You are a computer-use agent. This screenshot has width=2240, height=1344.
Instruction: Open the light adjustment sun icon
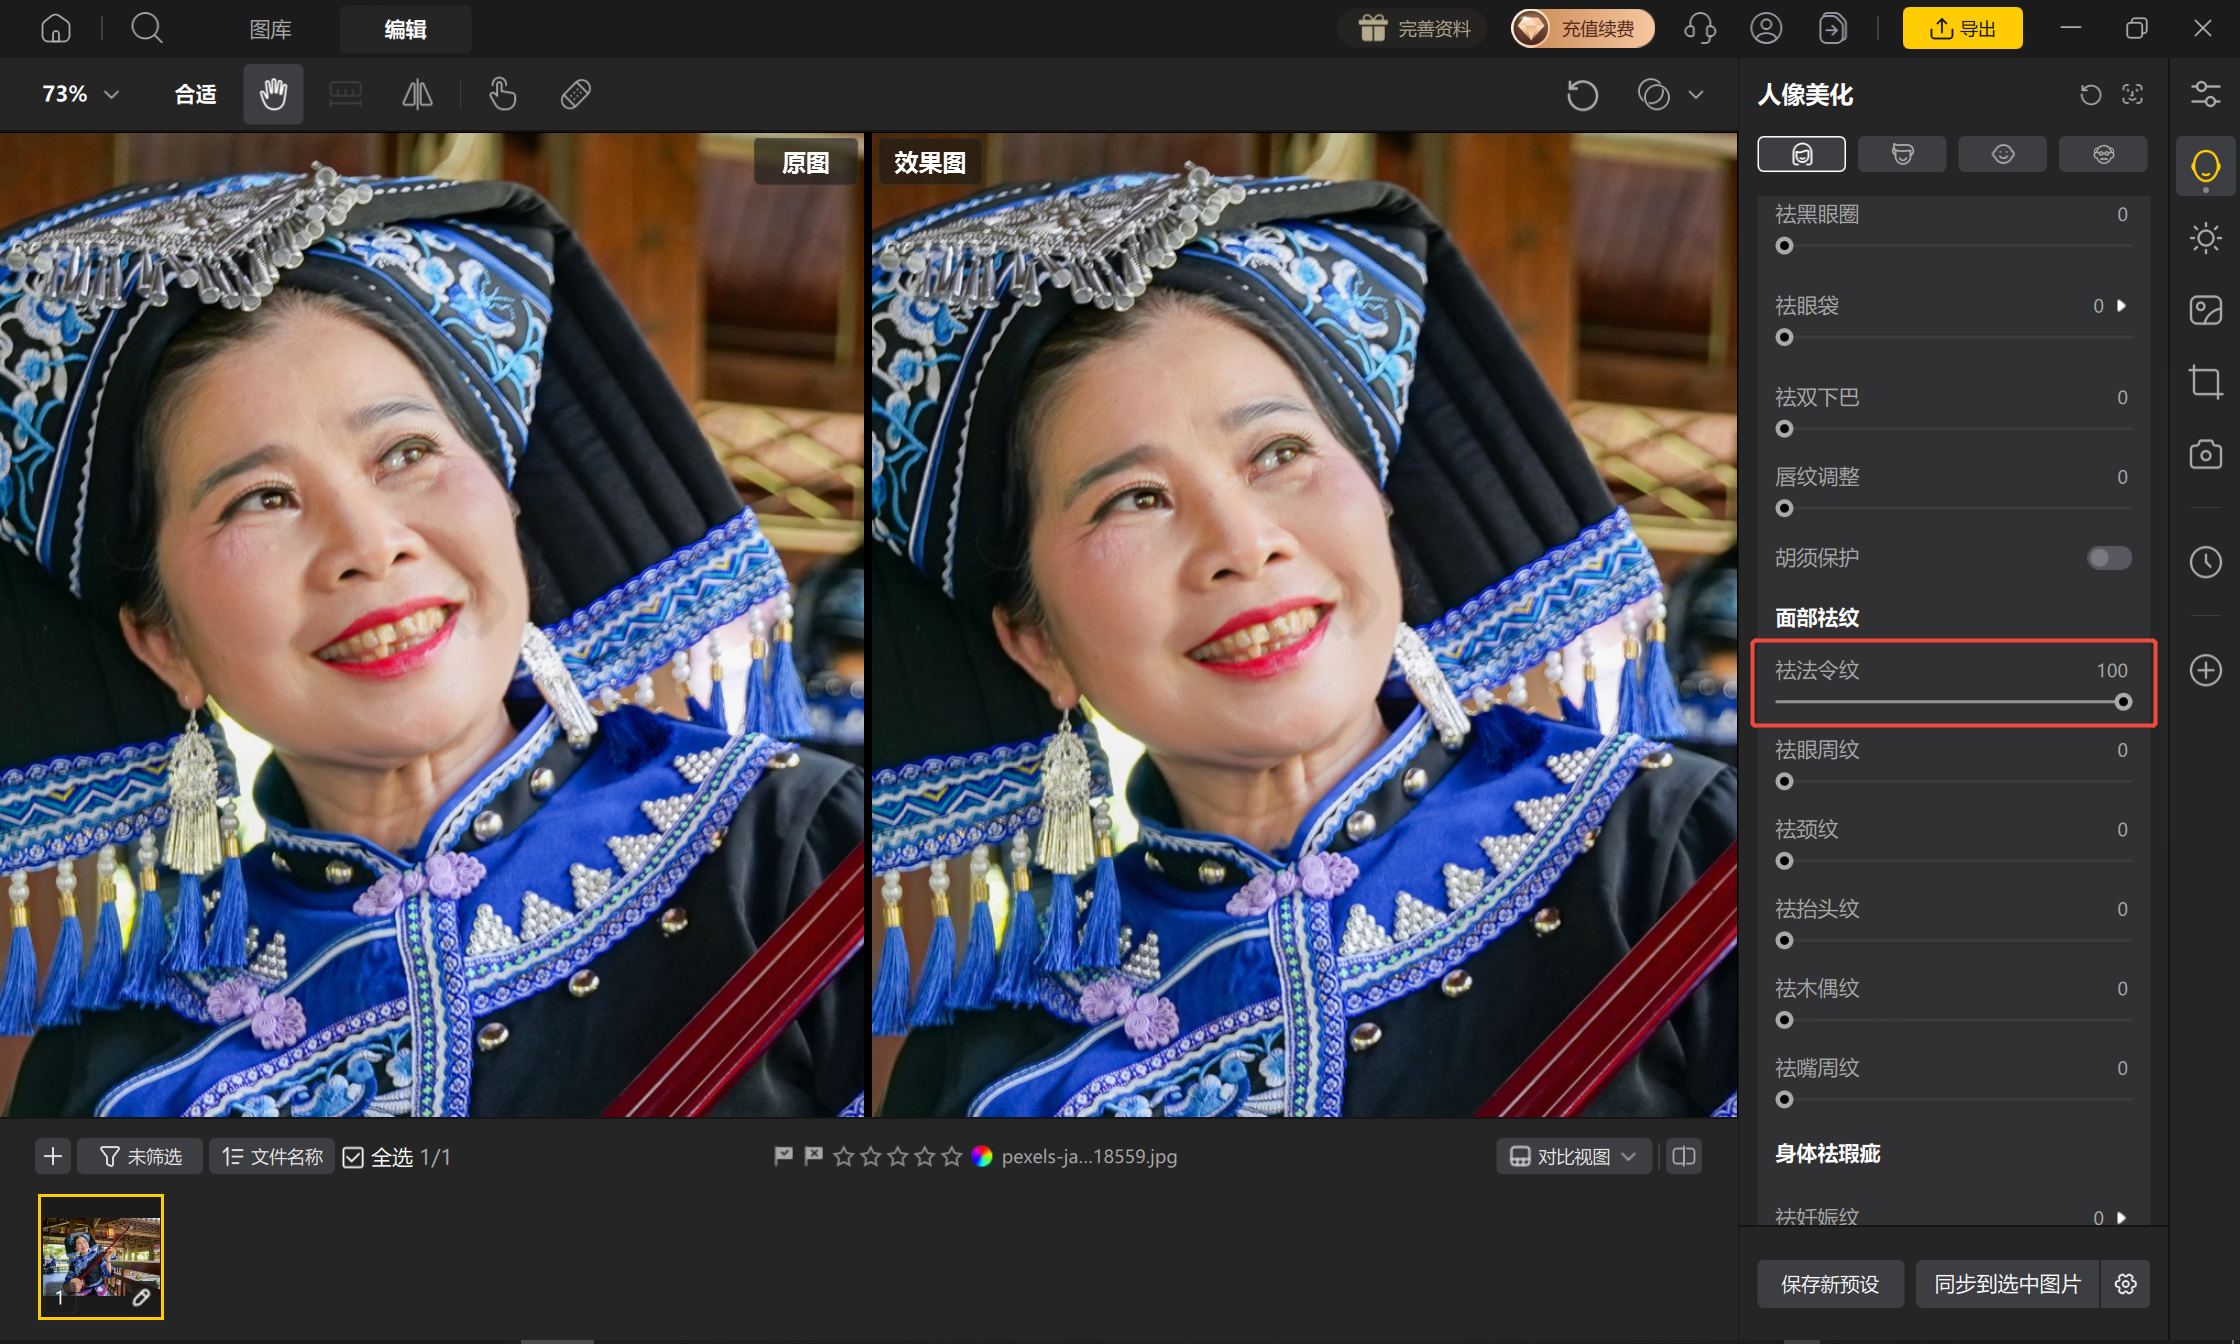pos(2205,238)
